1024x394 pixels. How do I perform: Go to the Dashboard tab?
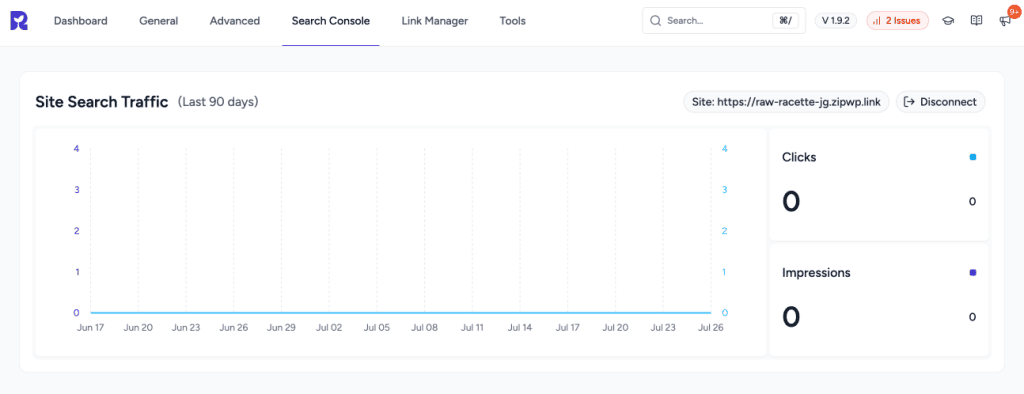(x=80, y=21)
